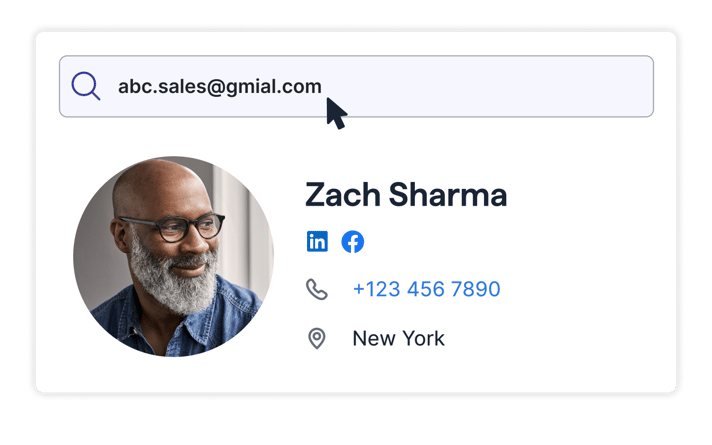Screen dimensions: 712x445
Task: Click the abc.sales@gmial.com search text
Action: pos(220,87)
